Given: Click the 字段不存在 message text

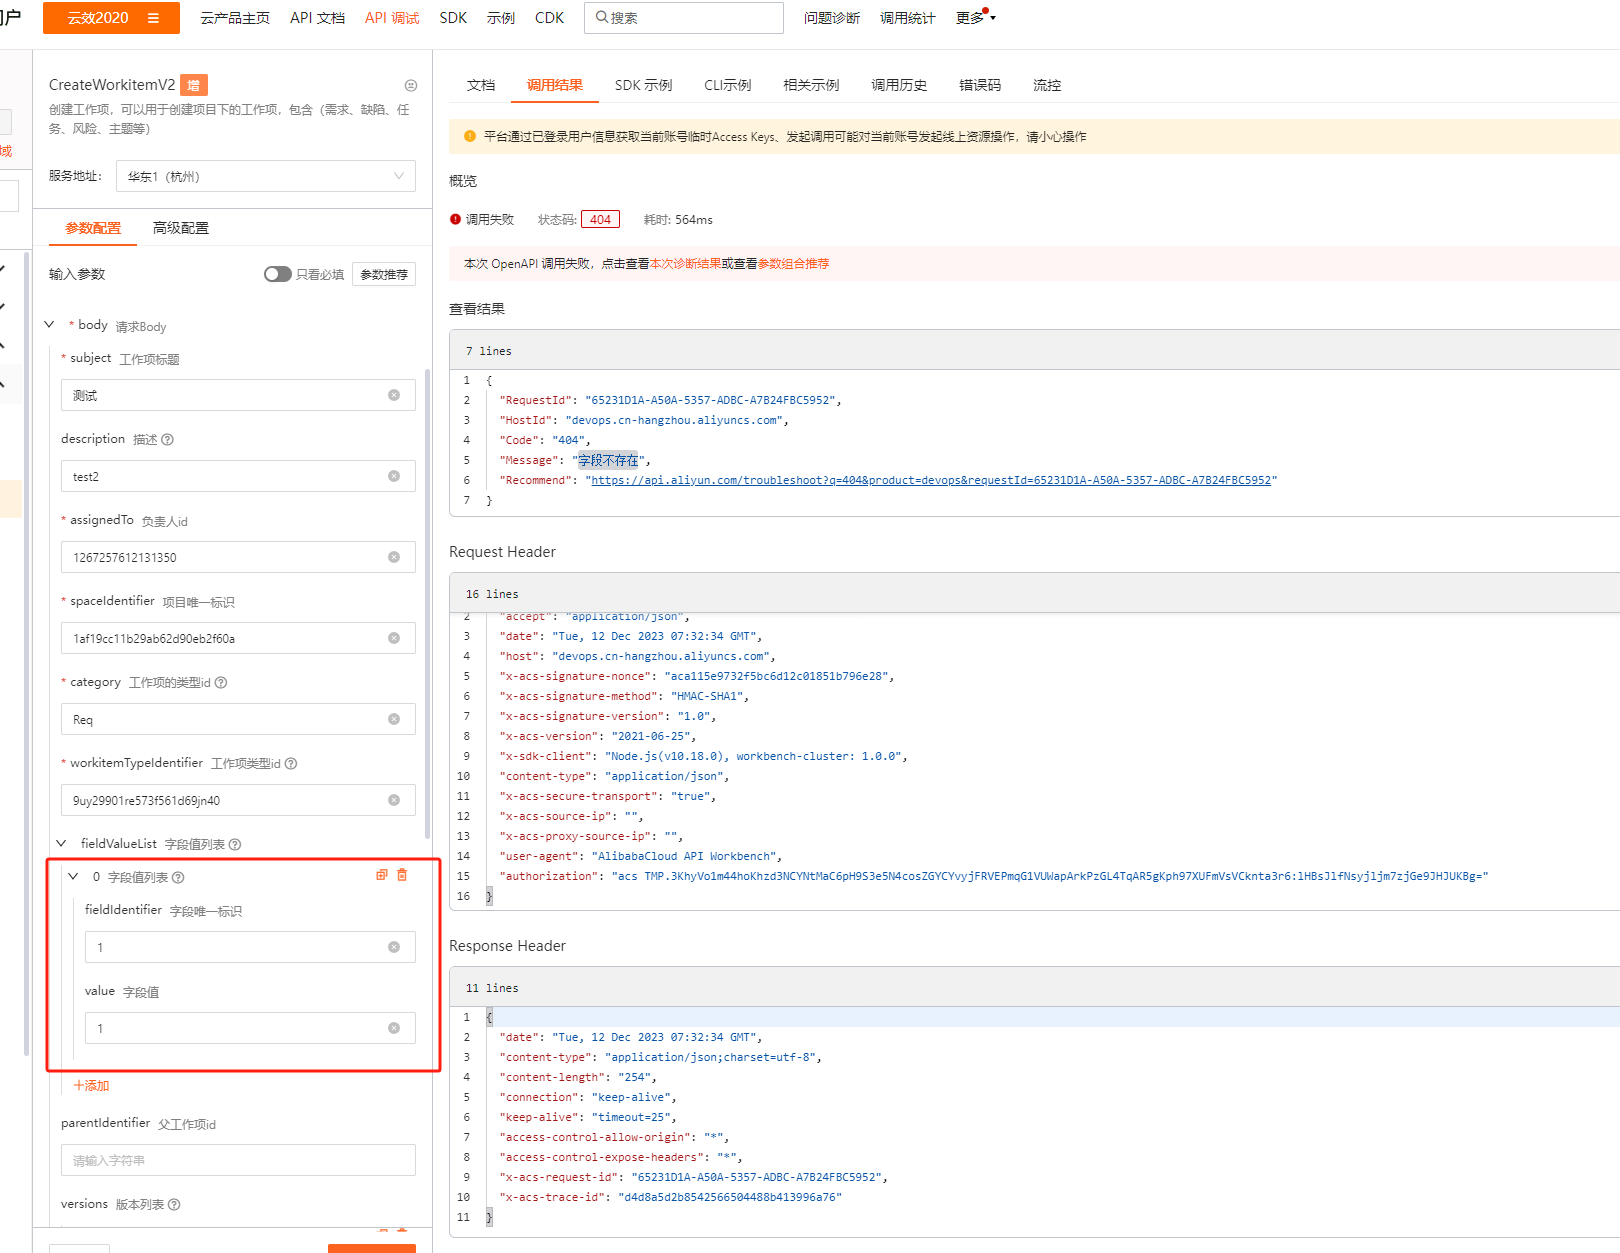Looking at the screenshot, I should point(608,460).
